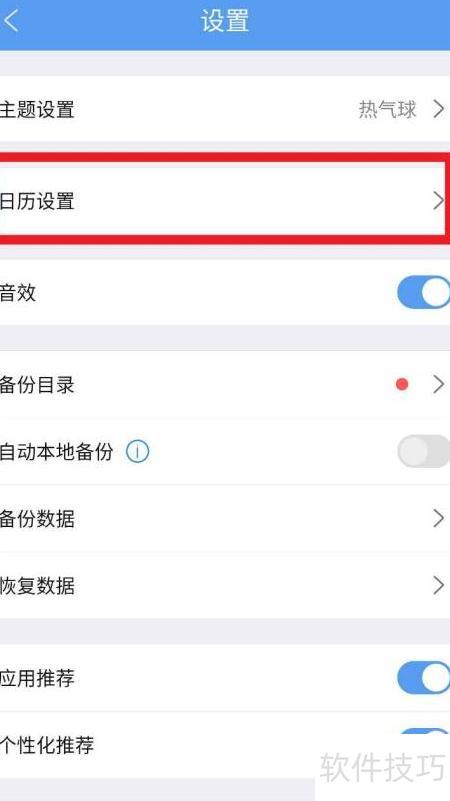Open the 主题设置 menu row
Screen dimensions: 450x801
click(225, 109)
